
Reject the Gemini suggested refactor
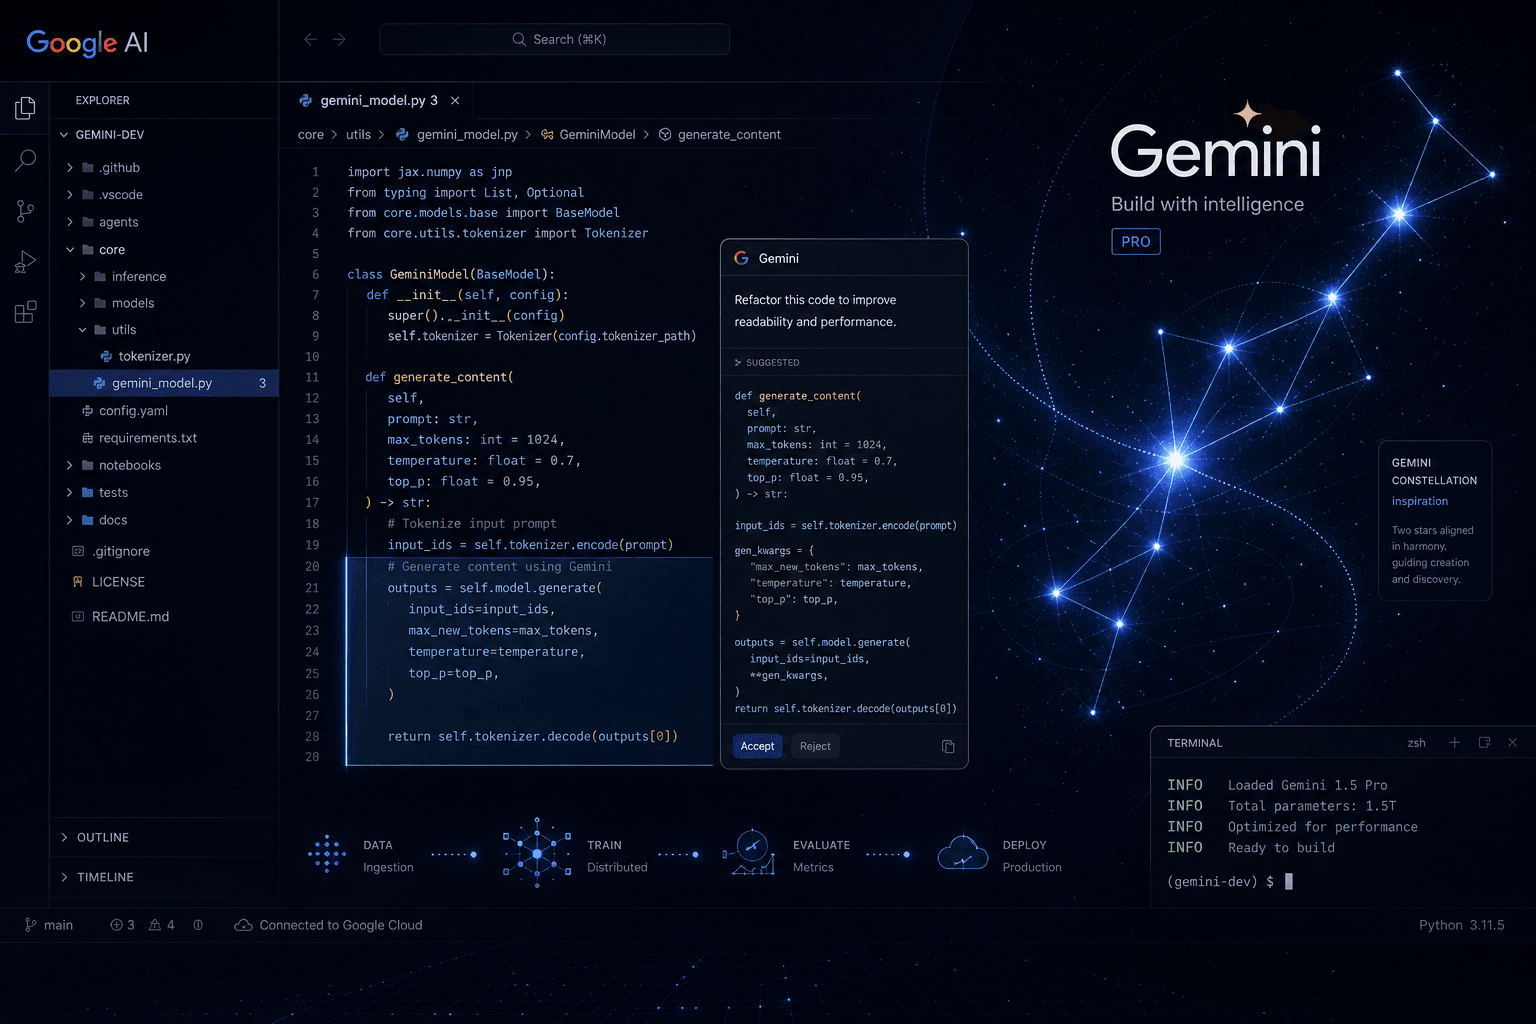(815, 746)
